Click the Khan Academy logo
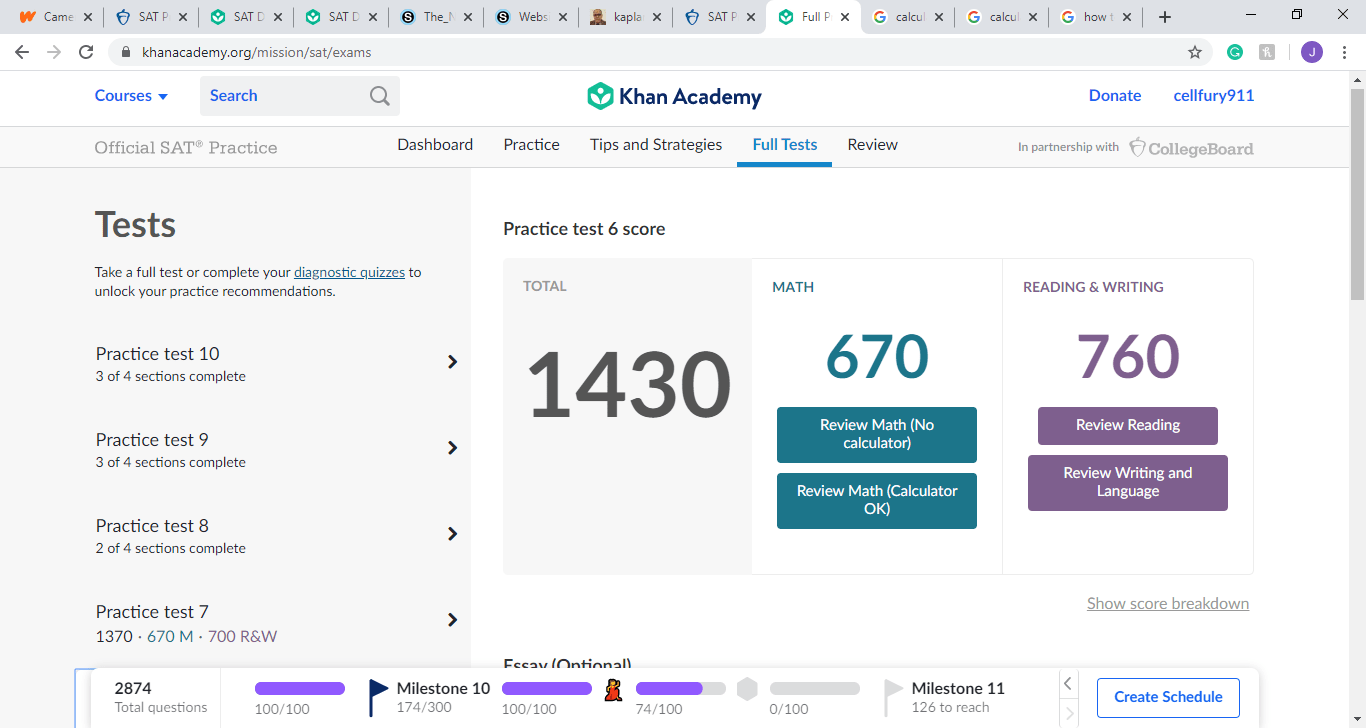 (x=674, y=96)
